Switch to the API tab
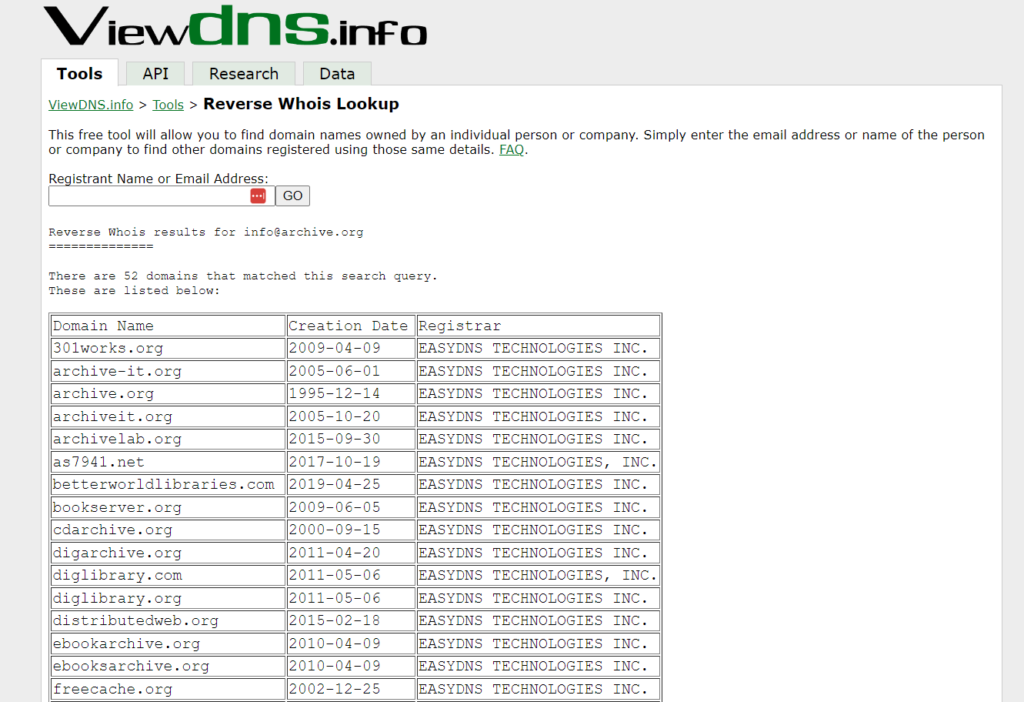The height and width of the screenshot is (702, 1024). coord(155,74)
